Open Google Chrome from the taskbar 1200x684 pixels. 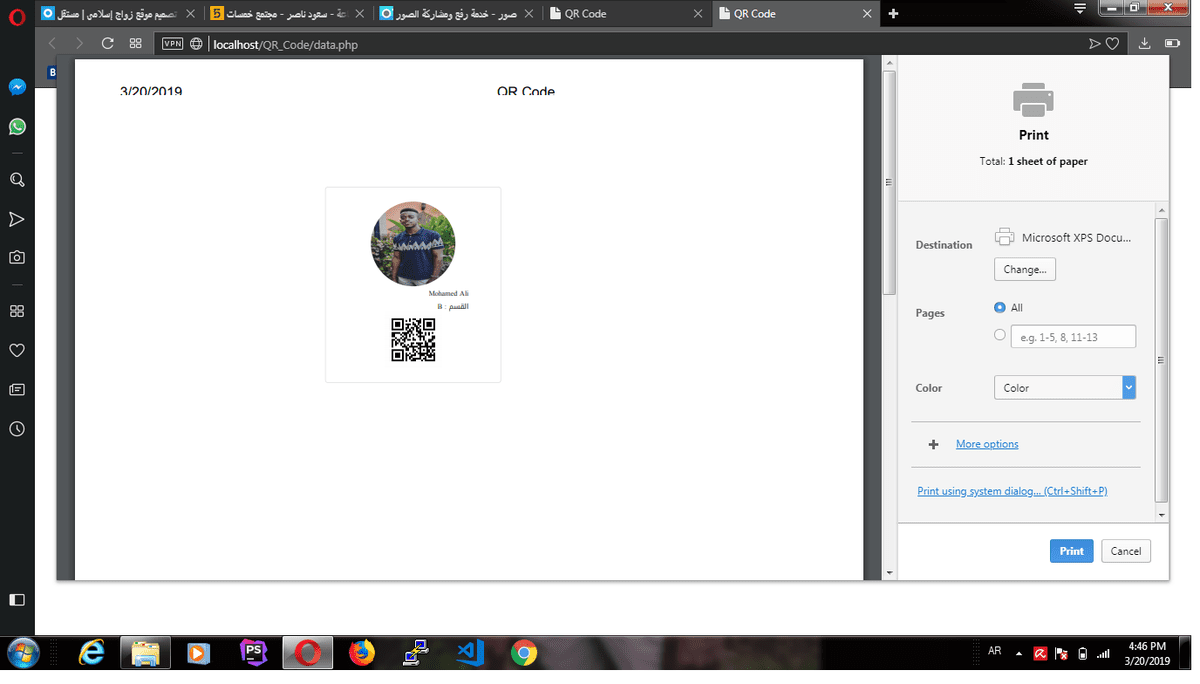pos(523,653)
